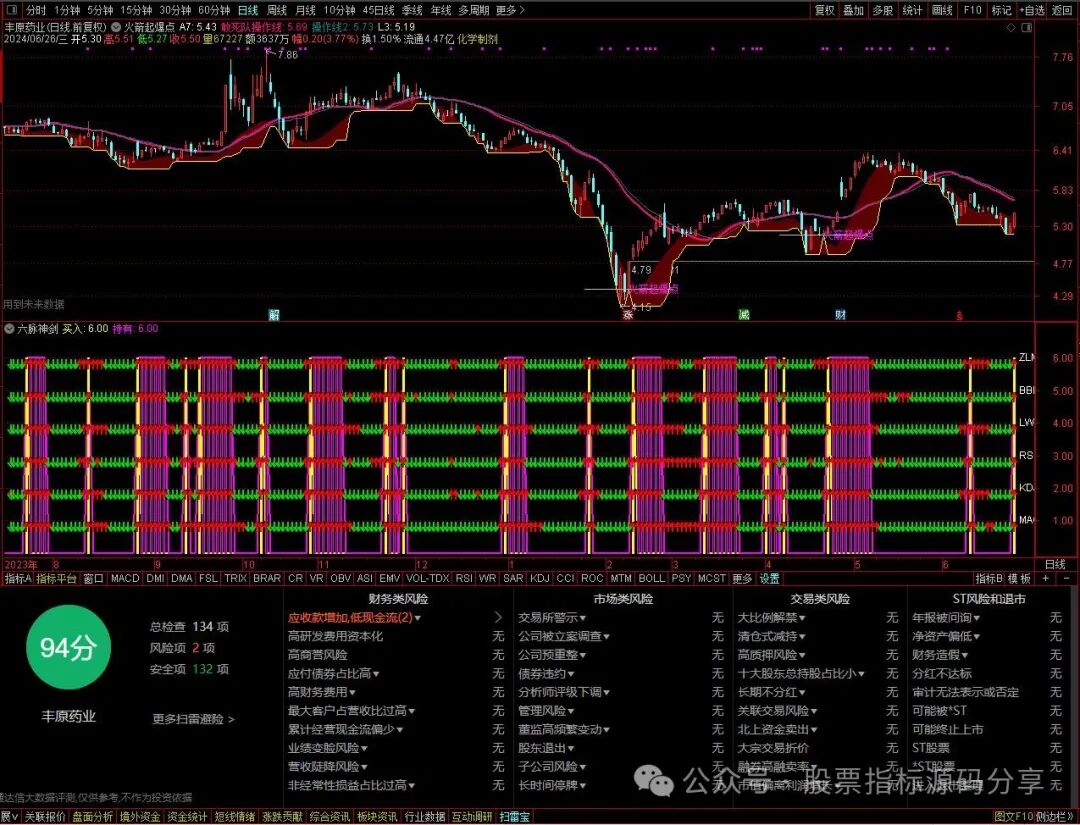Viewport: 1080px width, 825px height.
Task: Expand 高质押风险 dropdown
Action: [771, 655]
